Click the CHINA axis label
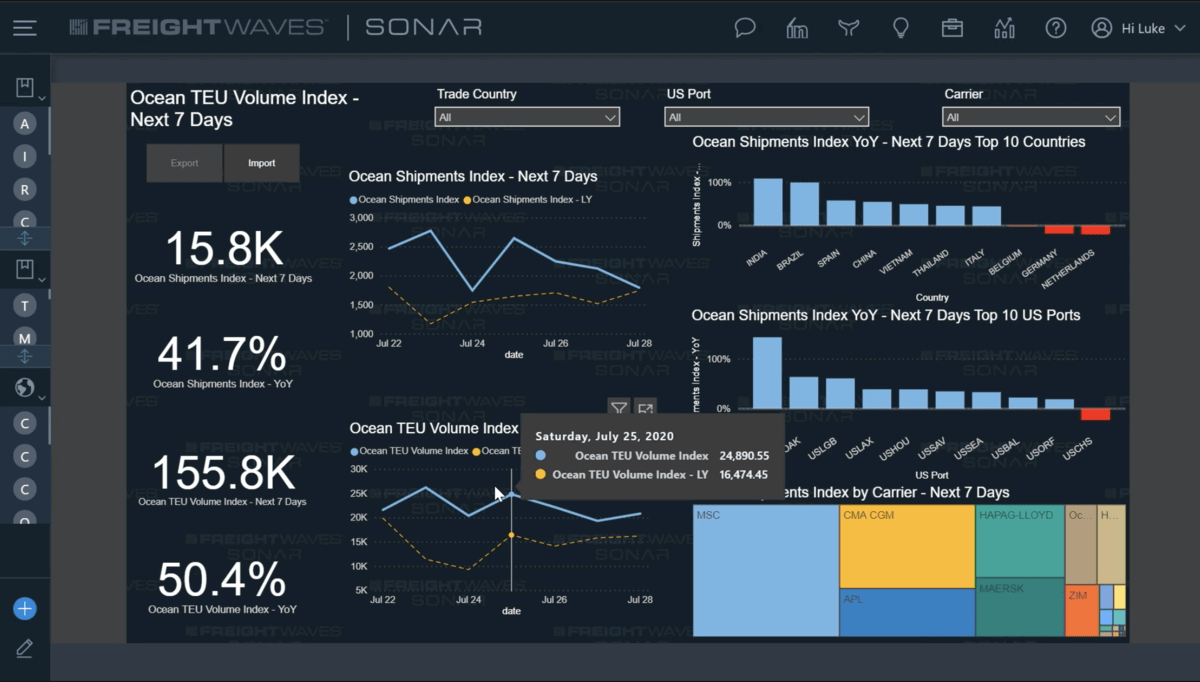 [864, 259]
